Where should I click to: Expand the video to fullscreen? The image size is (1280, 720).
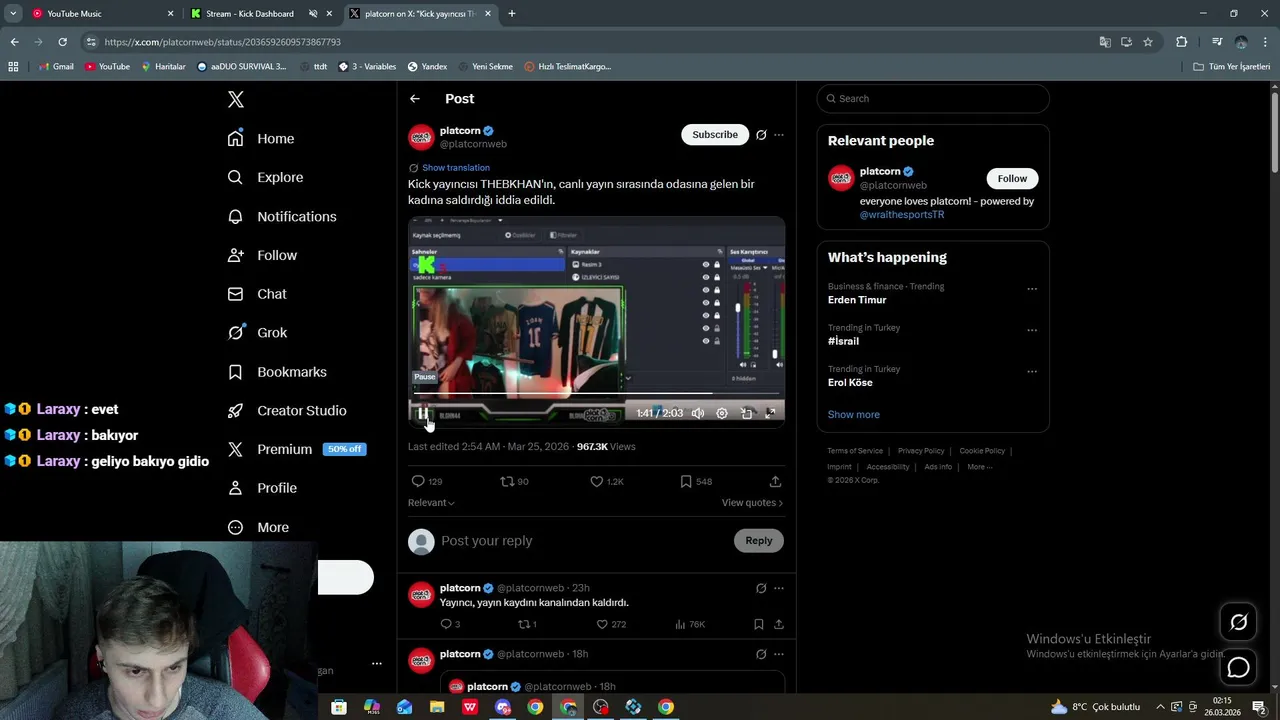[770, 413]
